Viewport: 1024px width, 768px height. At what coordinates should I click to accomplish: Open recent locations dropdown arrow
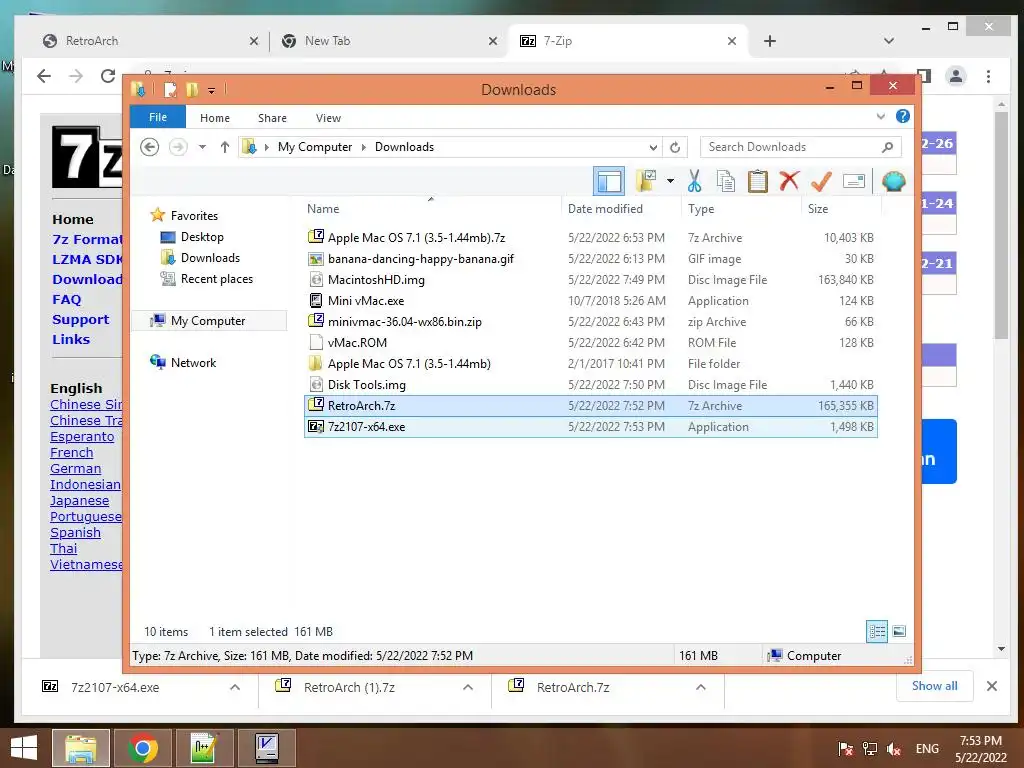202,147
